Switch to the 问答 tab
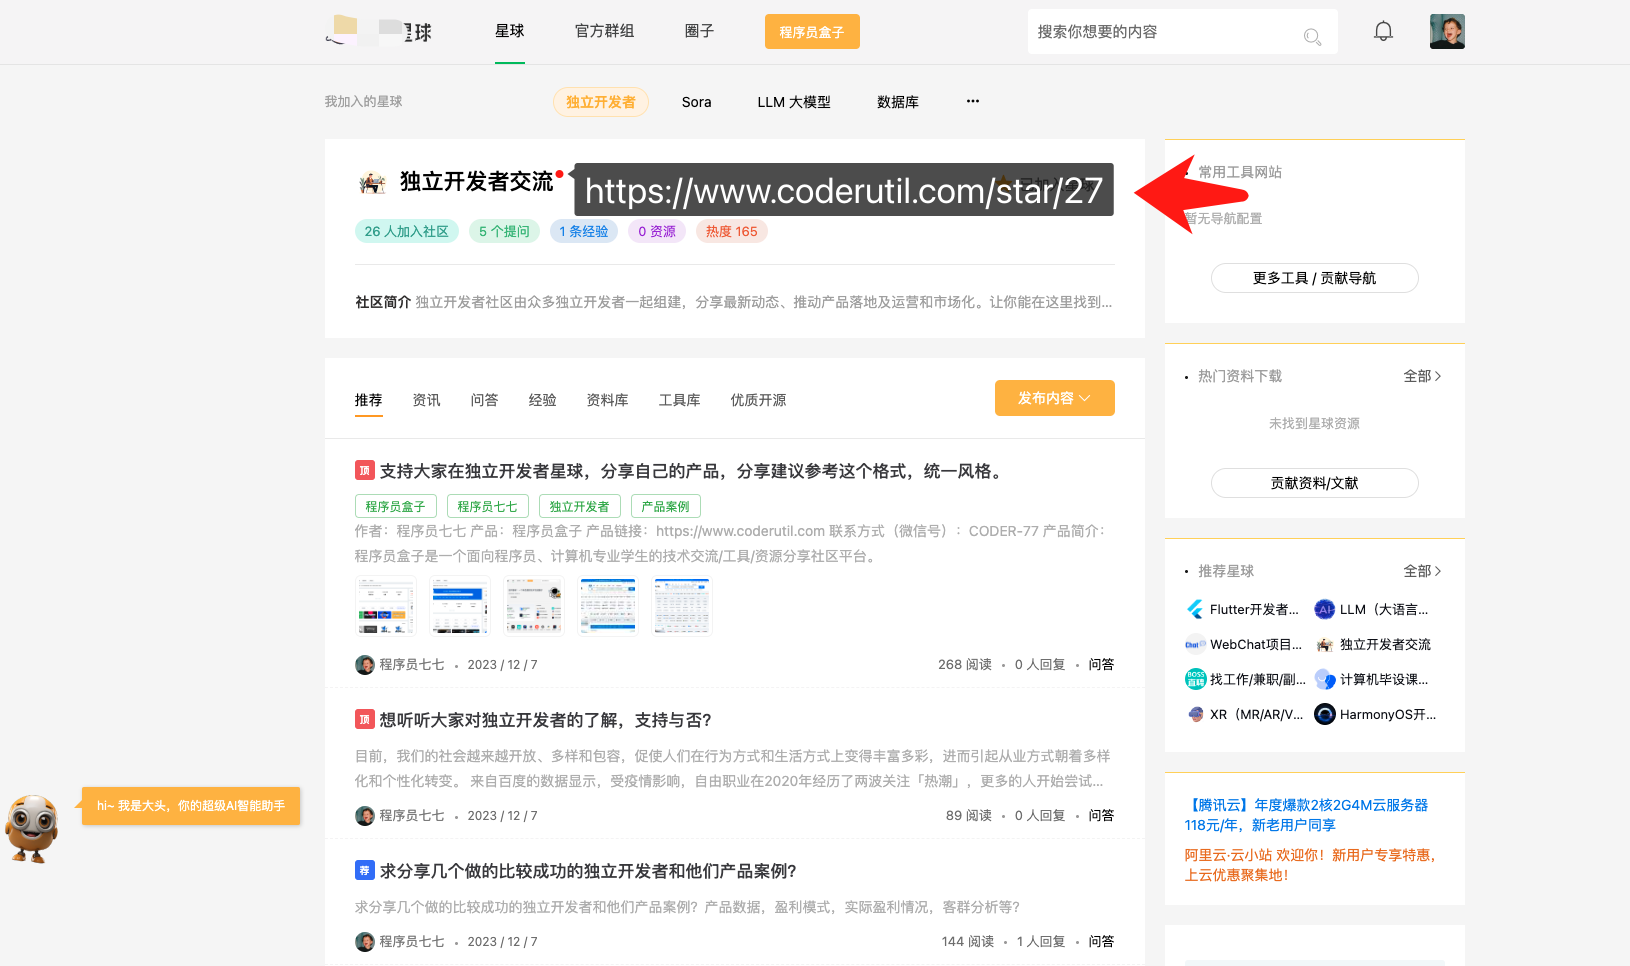The height and width of the screenshot is (966, 1630). (484, 400)
